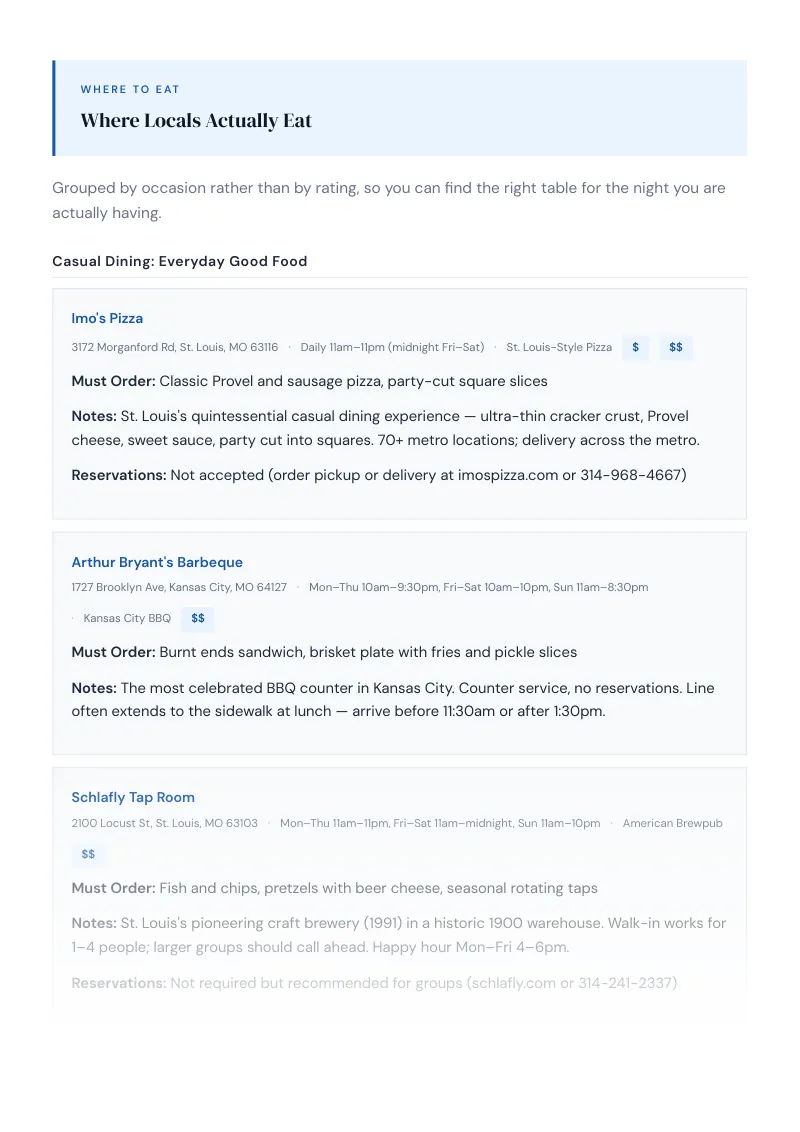The image size is (800, 1132).
Task: Click the single dollar price badge for Imo's Pizza
Action: (x=635, y=347)
